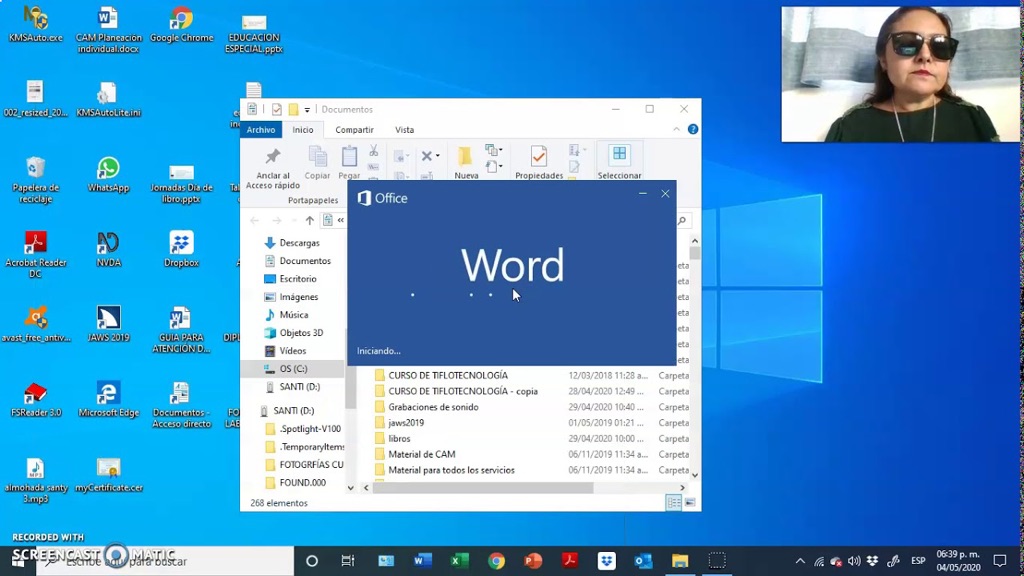Select Imágenes in navigation pane

[x=298, y=296]
